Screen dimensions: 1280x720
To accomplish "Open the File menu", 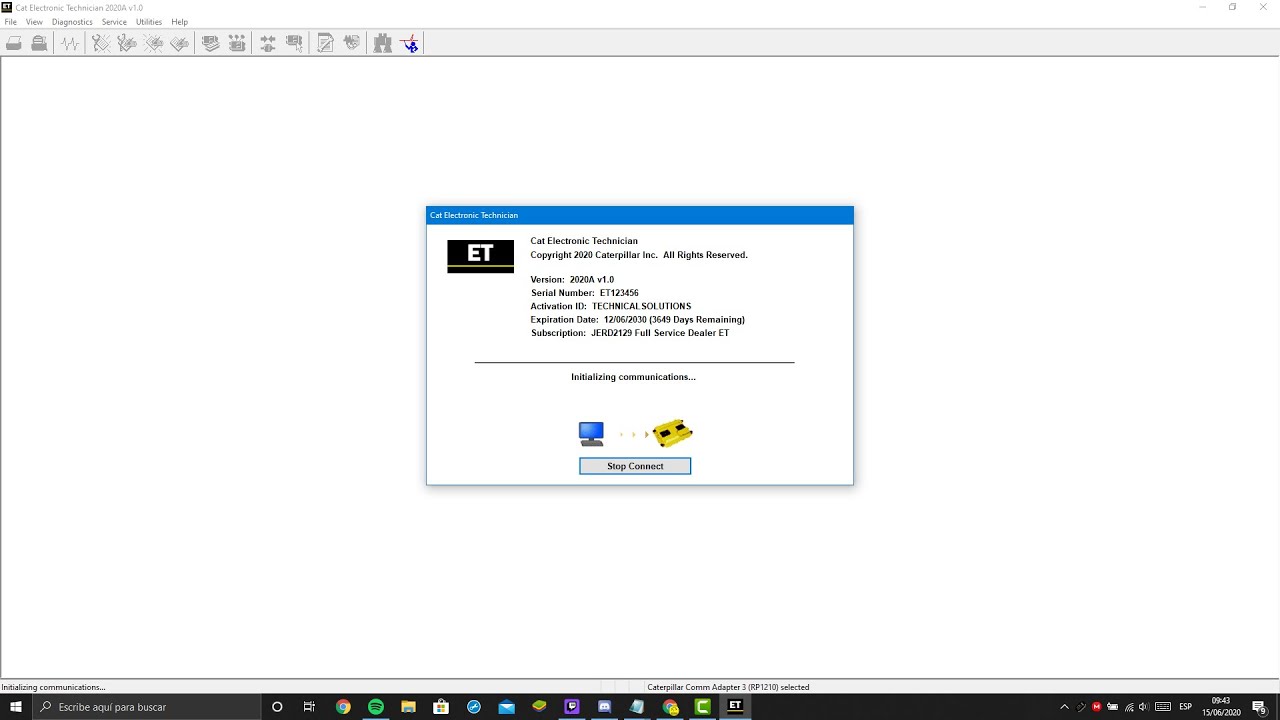I will [11, 22].
